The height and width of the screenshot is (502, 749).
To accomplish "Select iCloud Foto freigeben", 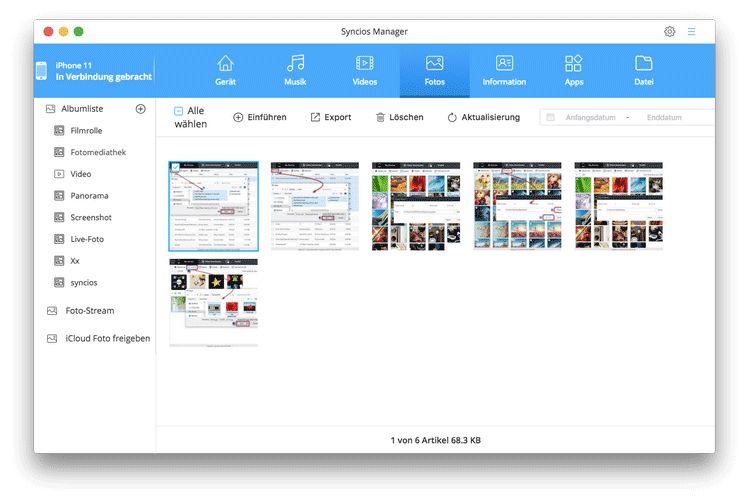I will point(107,339).
